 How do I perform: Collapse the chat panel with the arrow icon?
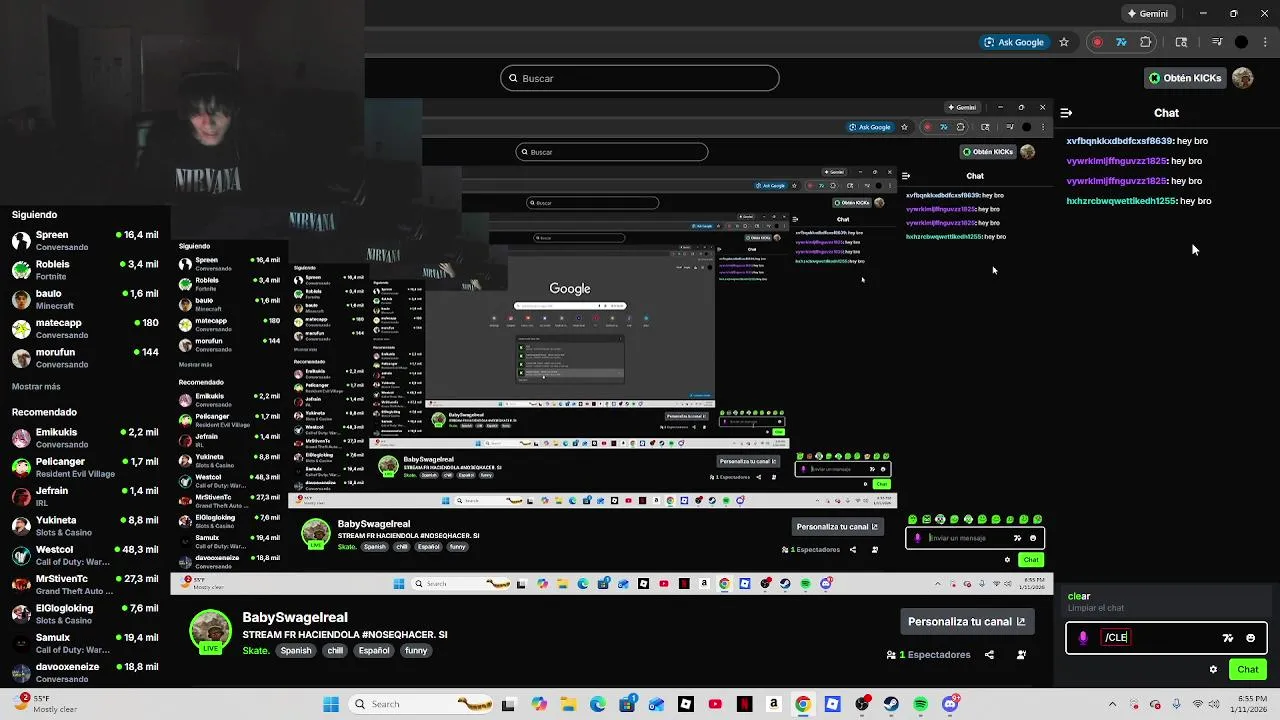point(1066,113)
